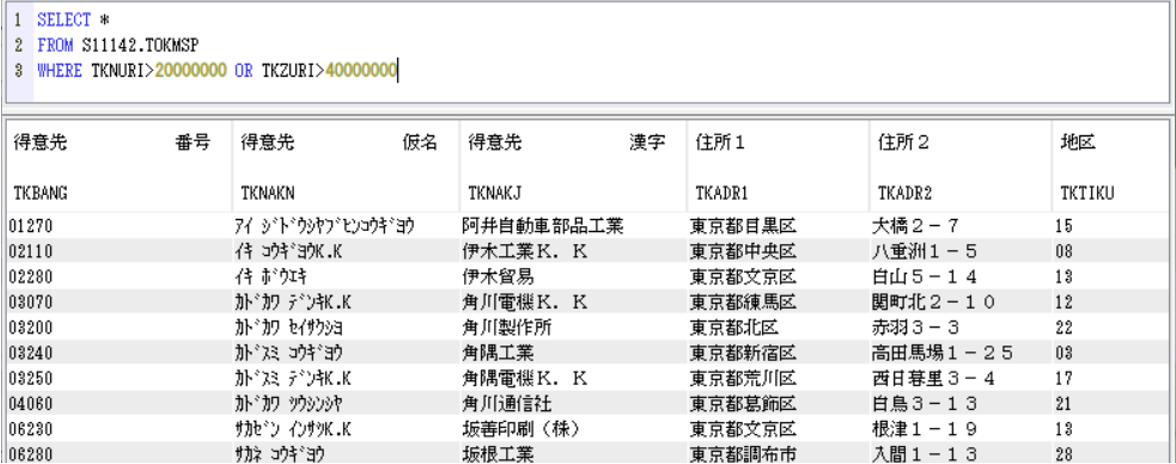Select customer number cell 06280
This screenshot has height=464, width=1176.
(x=31, y=454)
